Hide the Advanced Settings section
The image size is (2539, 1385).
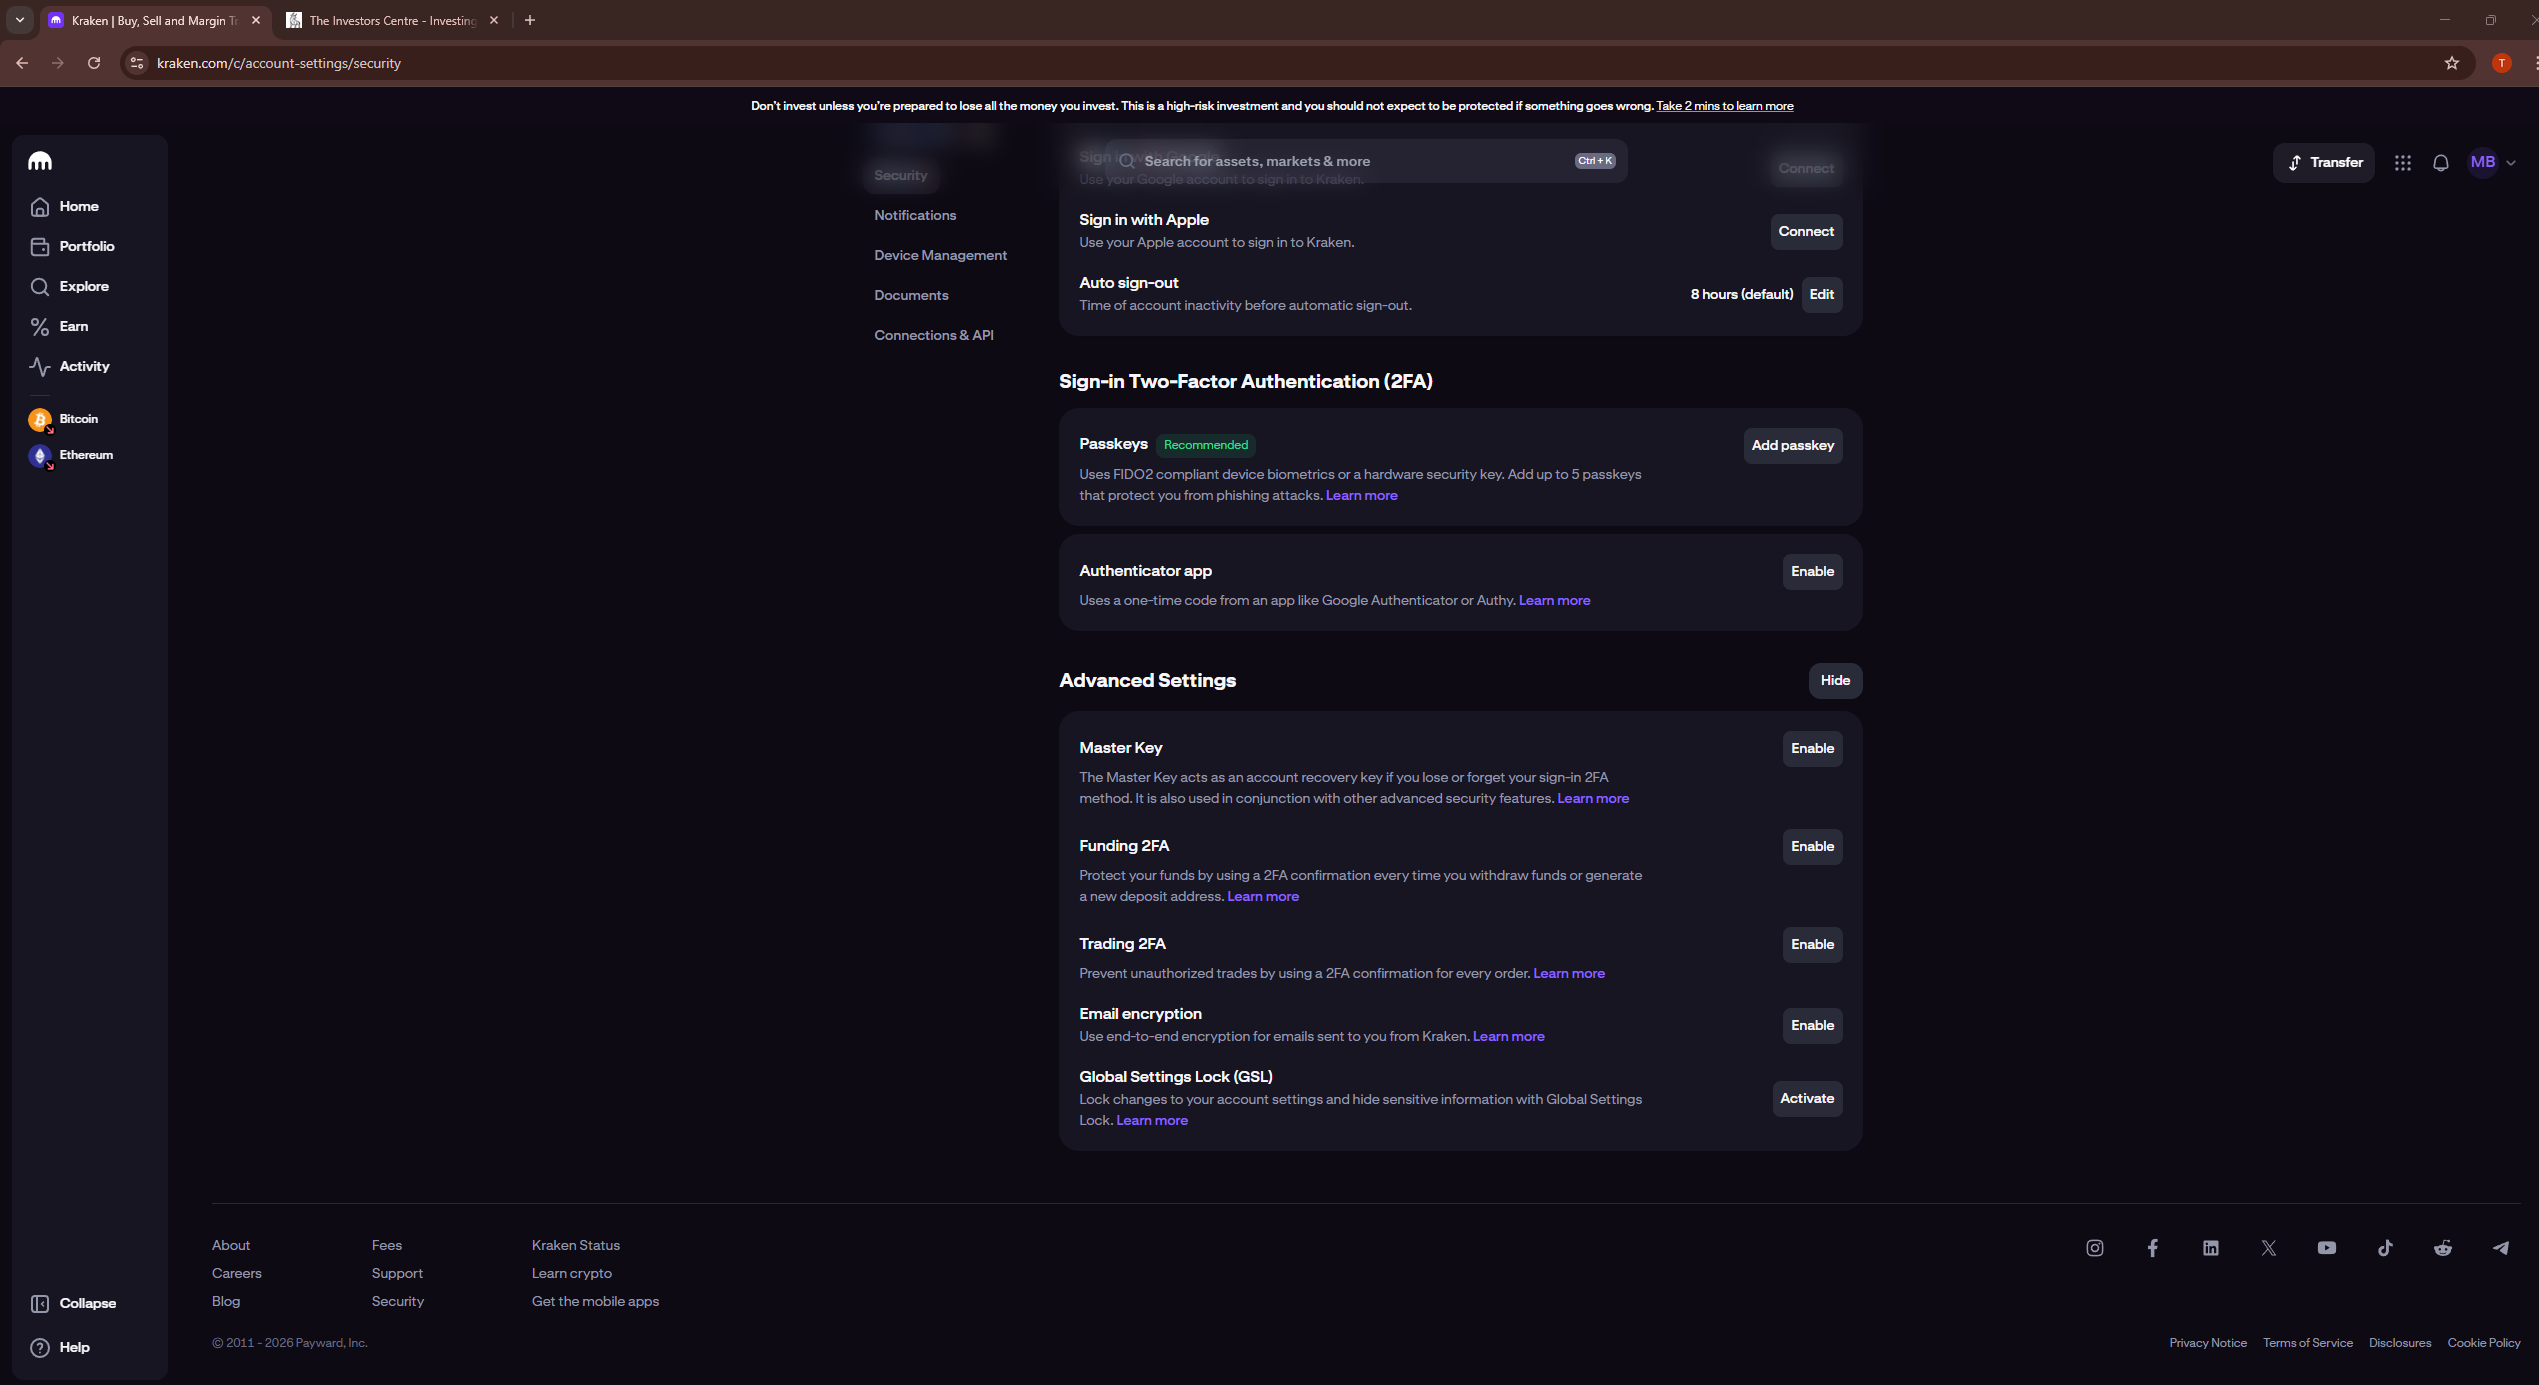click(1835, 681)
